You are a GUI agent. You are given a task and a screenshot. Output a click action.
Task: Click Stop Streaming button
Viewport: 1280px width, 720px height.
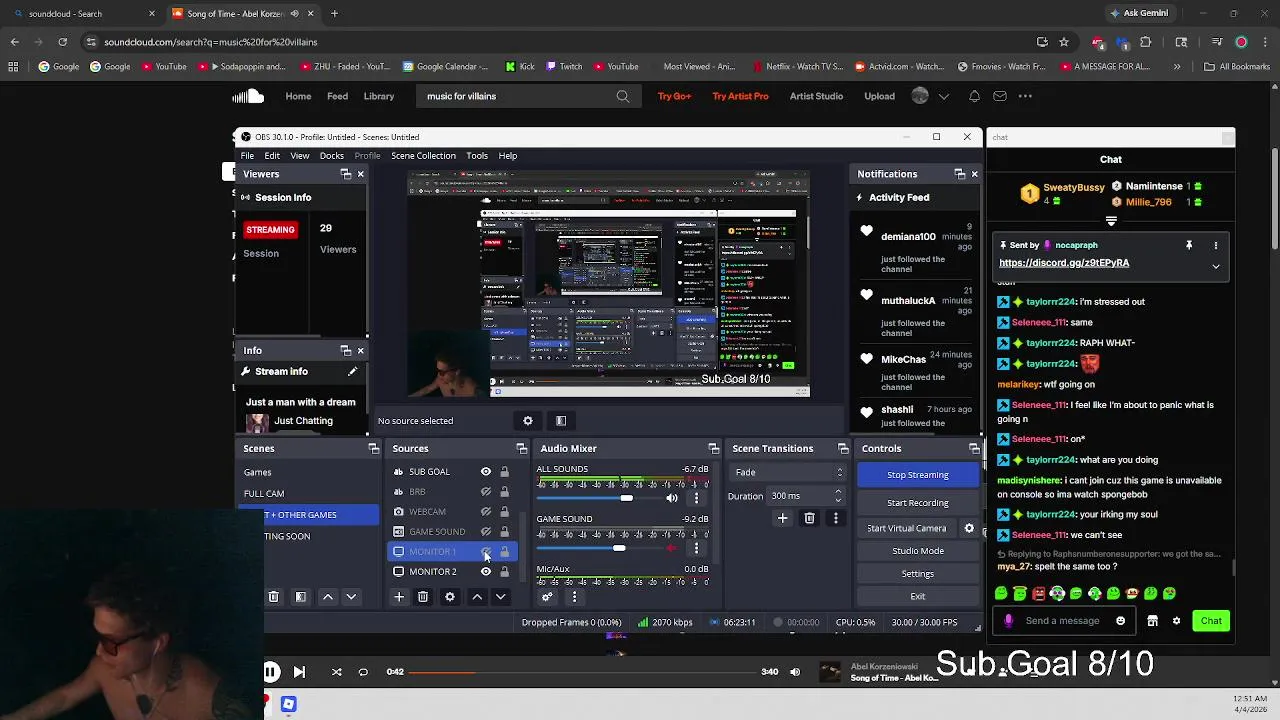pos(918,475)
